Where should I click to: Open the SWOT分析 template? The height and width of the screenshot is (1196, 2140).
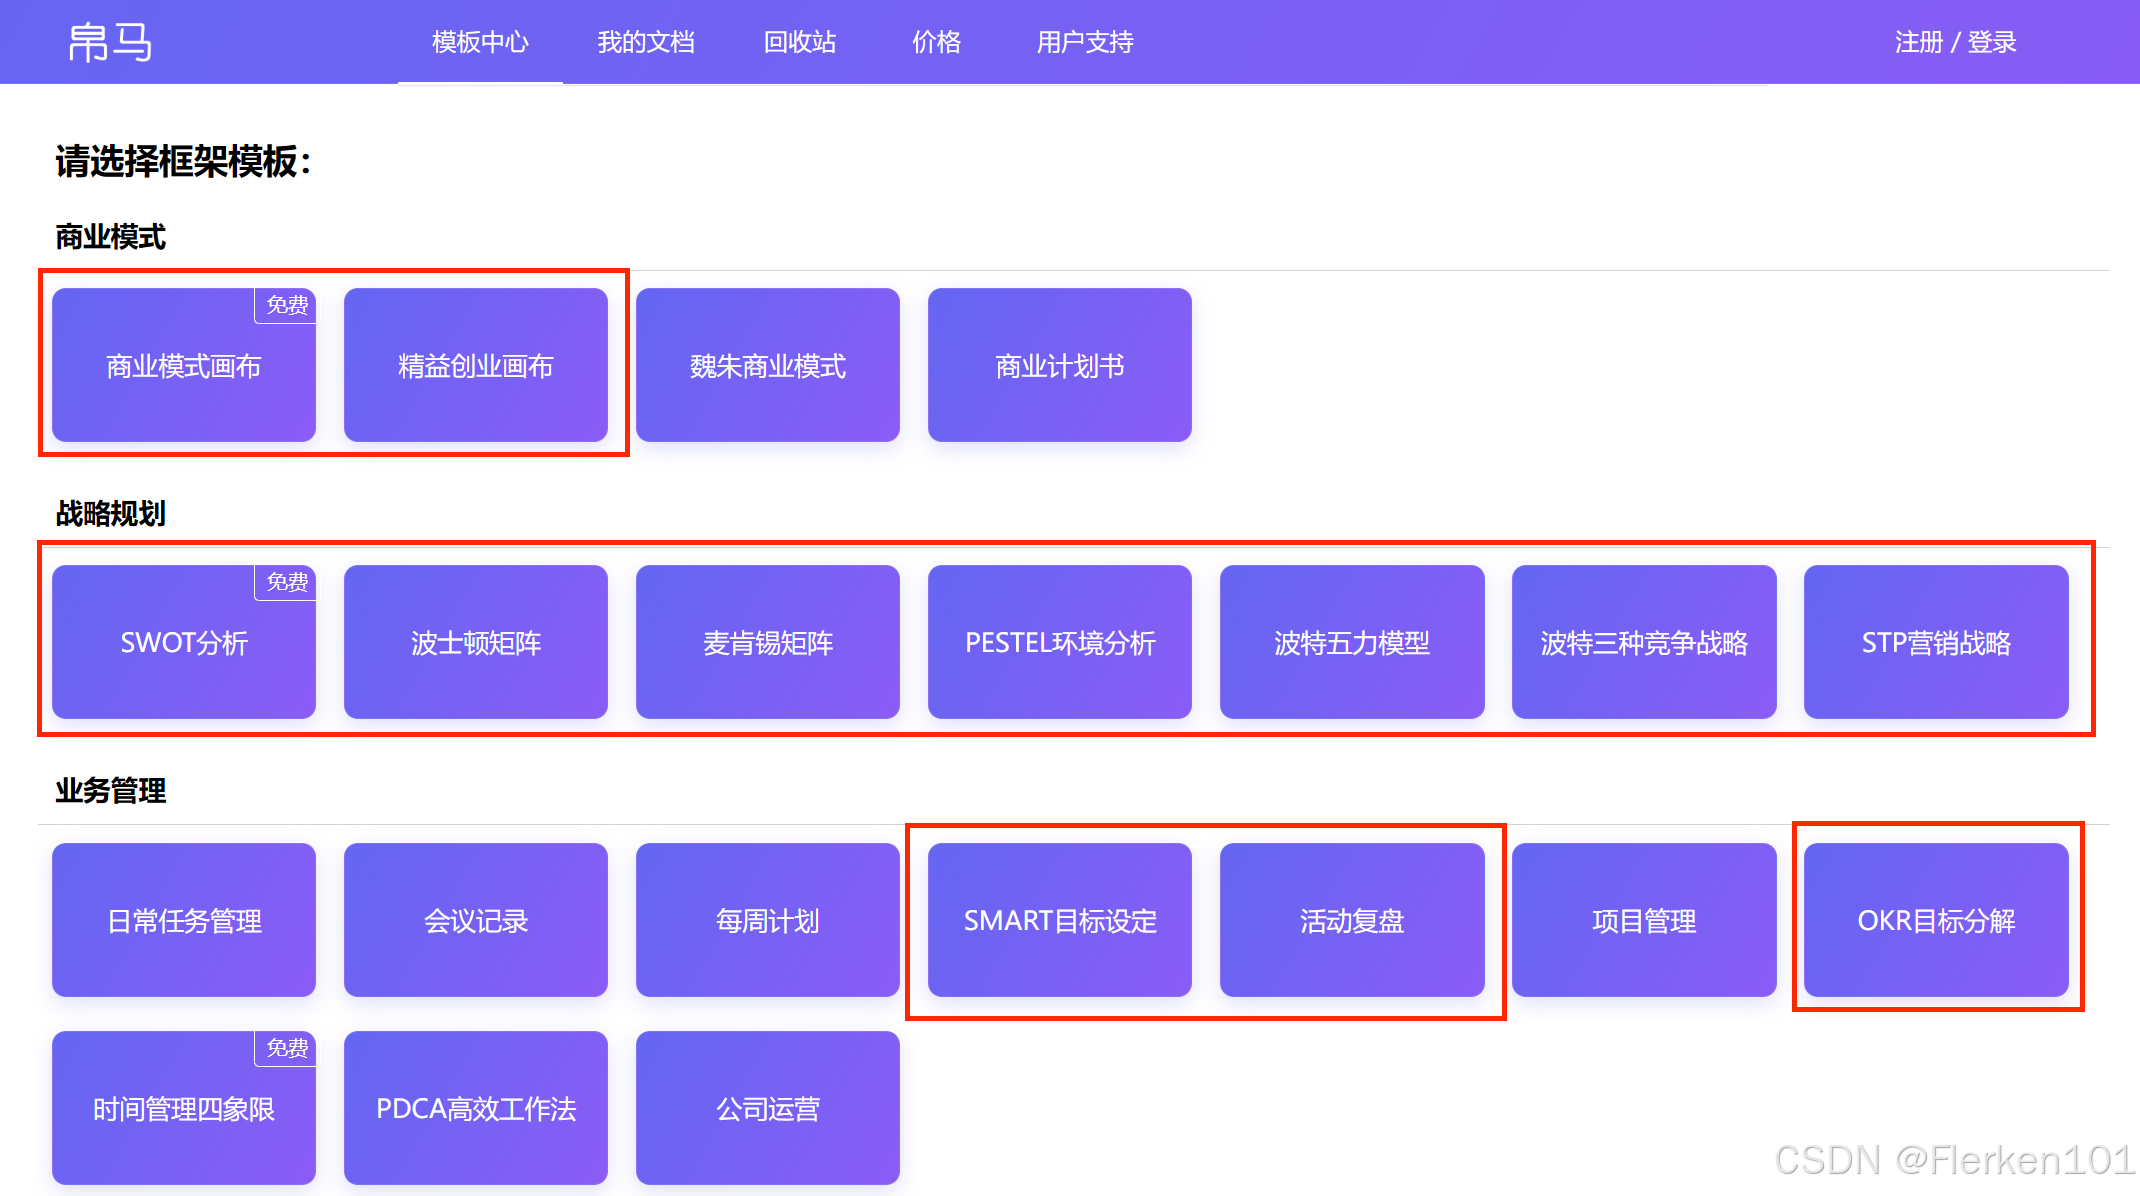pyautogui.click(x=184, y=643)
